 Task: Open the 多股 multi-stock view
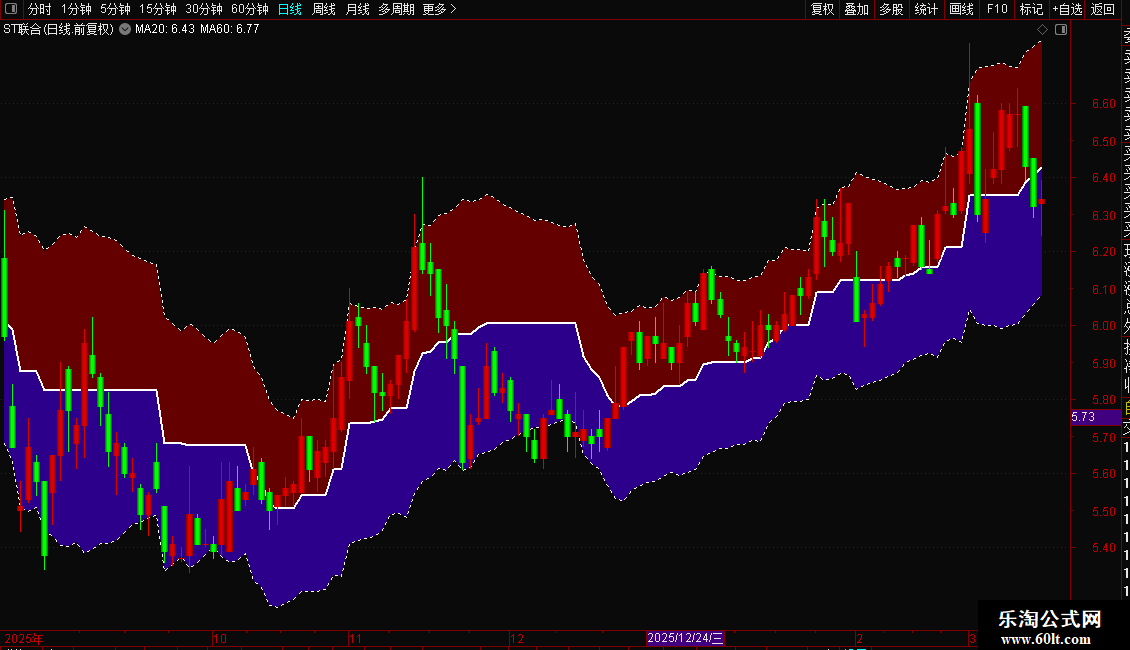point(891,9)
